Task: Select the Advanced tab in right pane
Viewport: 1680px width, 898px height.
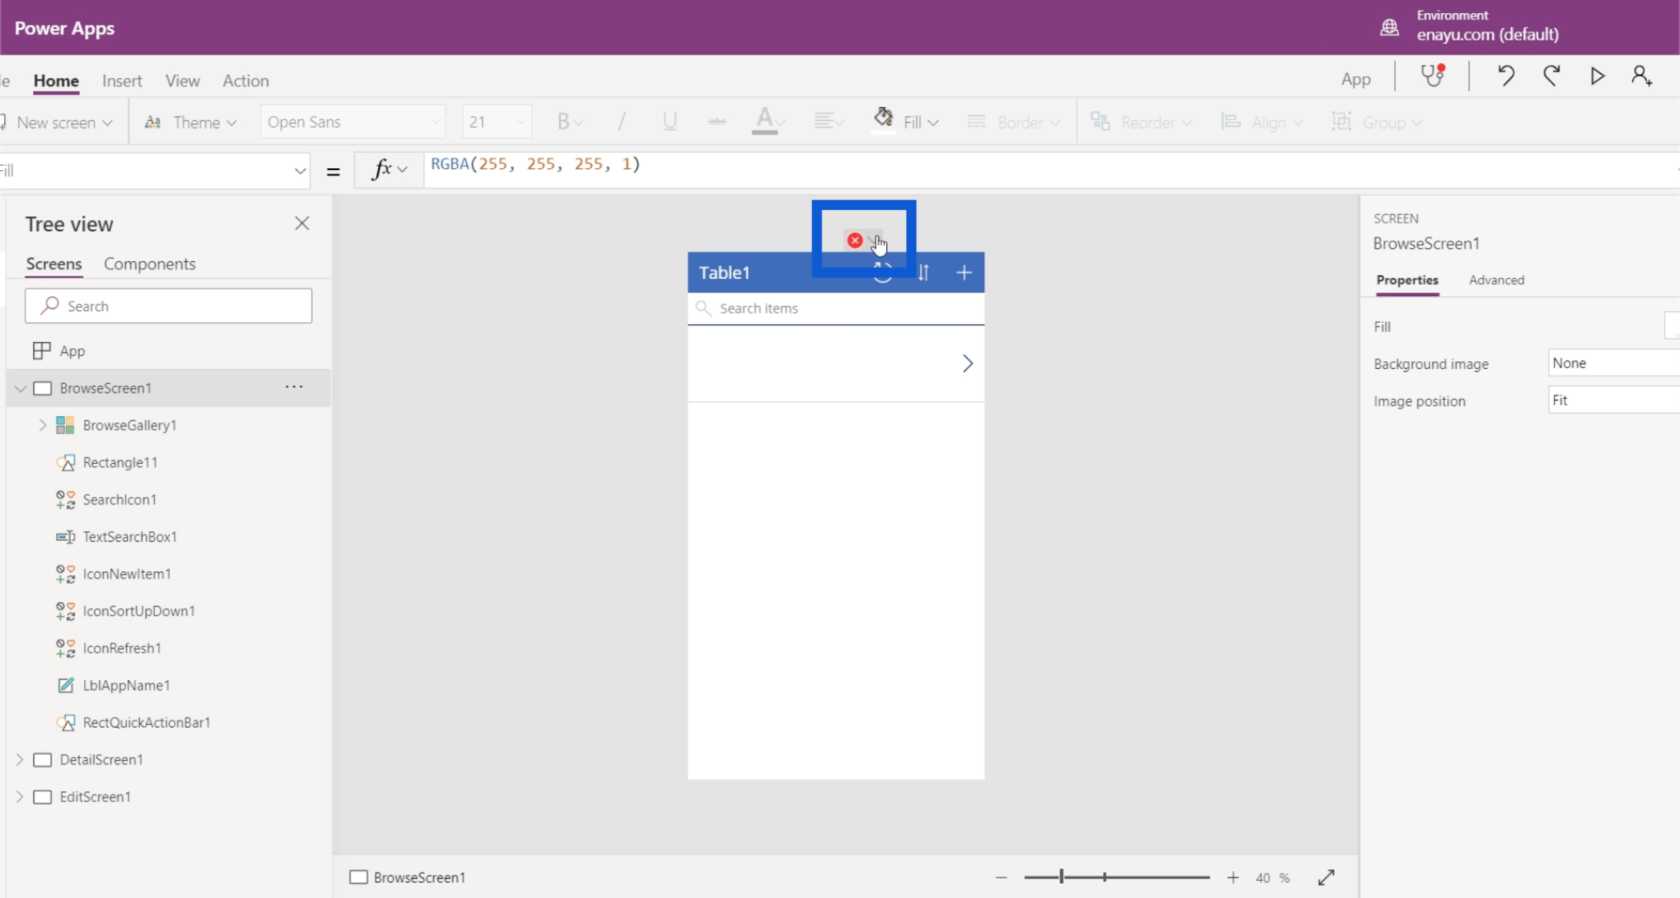Action: coord(1496,280)
